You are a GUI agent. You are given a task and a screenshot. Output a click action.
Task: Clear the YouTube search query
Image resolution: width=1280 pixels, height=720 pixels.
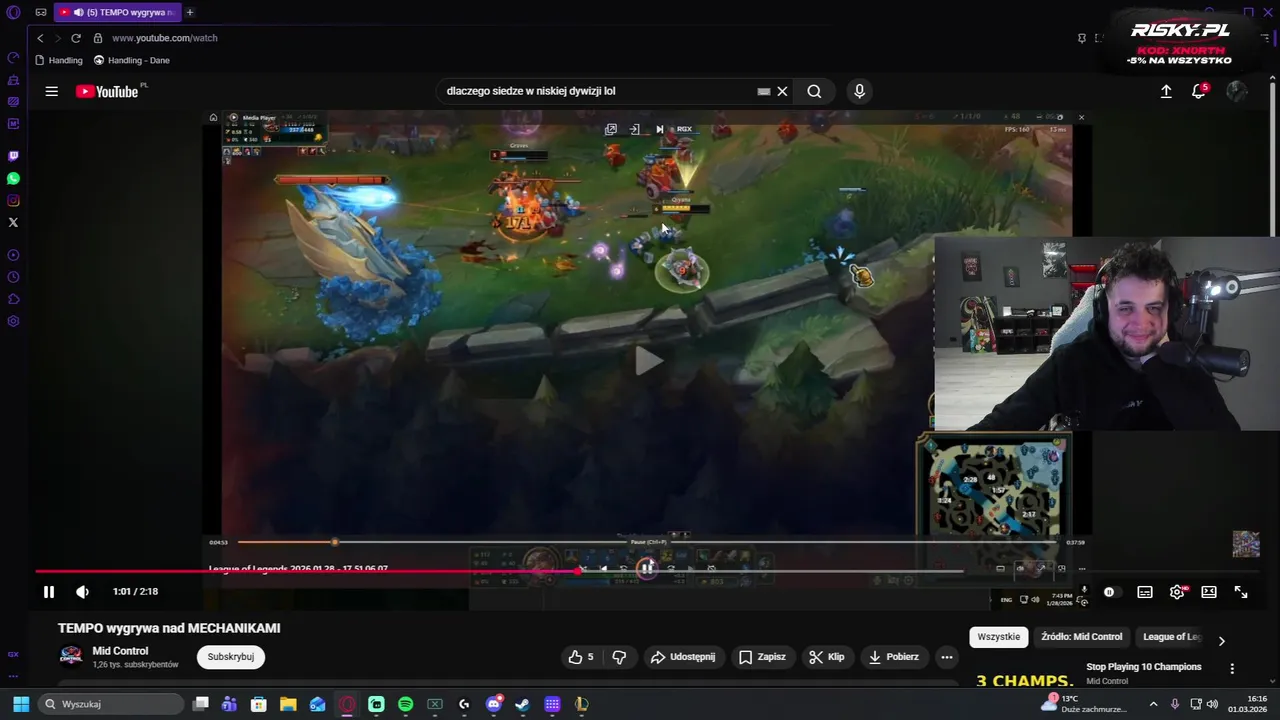782,91
